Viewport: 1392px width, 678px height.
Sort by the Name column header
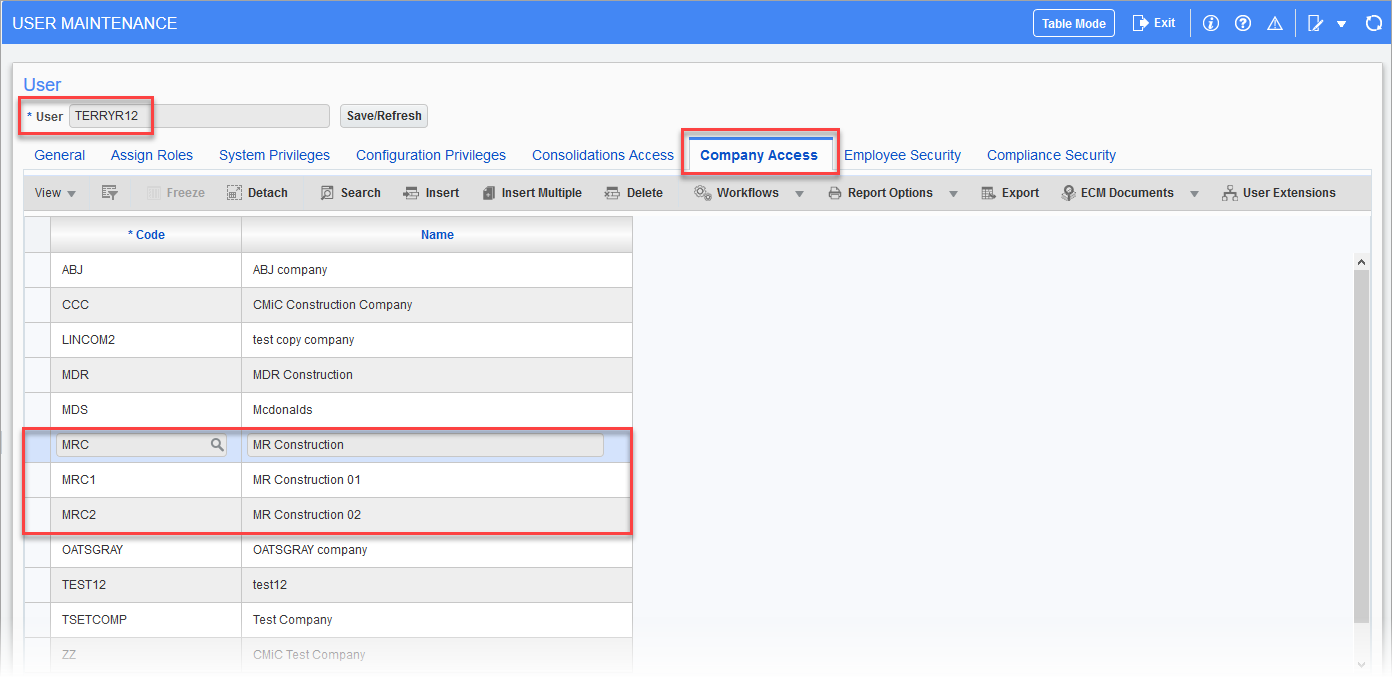[x=437, y=235]
